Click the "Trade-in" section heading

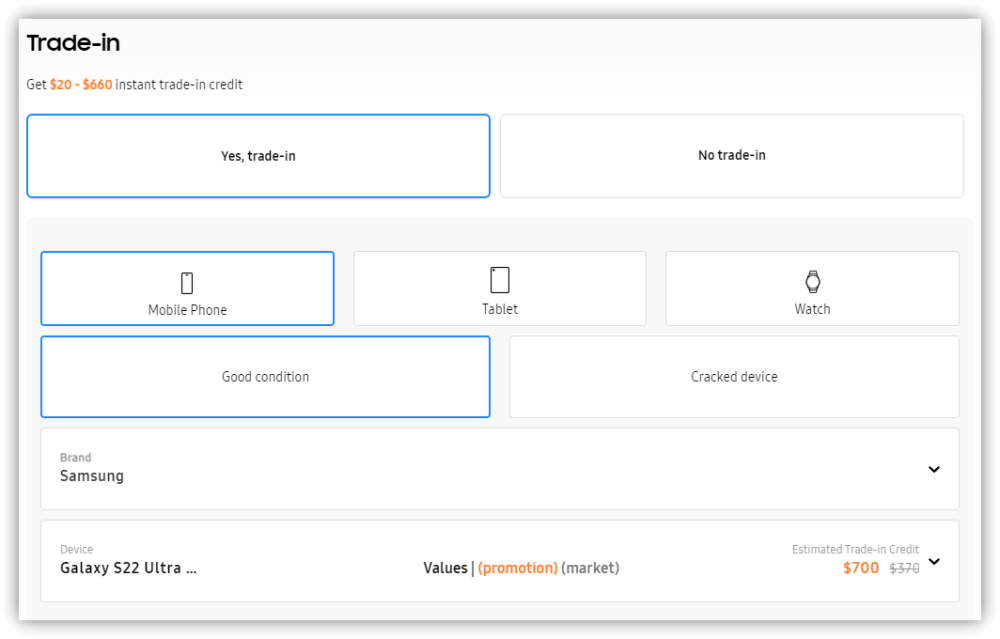(73, 43)
